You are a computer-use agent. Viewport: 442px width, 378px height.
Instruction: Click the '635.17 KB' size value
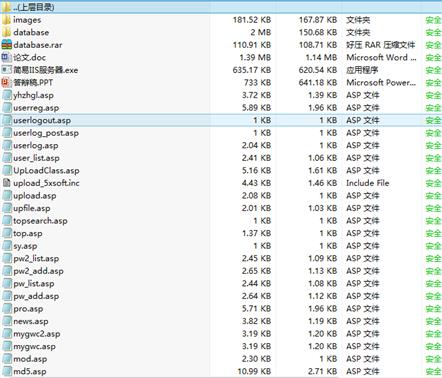252,70
